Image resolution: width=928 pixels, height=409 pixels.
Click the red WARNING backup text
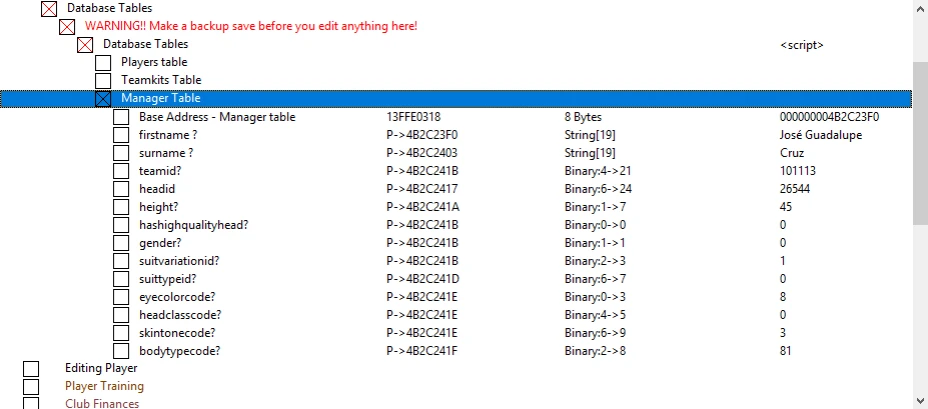click(251, 26)
